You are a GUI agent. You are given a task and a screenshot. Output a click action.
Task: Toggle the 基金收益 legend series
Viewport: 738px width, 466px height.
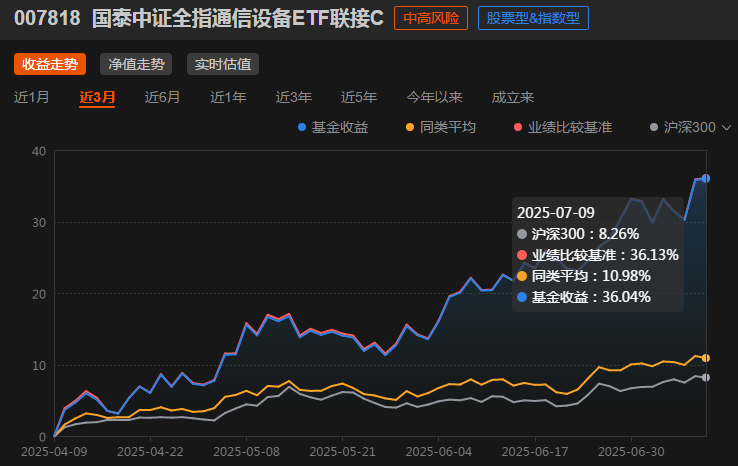click(x=333, y=127)
